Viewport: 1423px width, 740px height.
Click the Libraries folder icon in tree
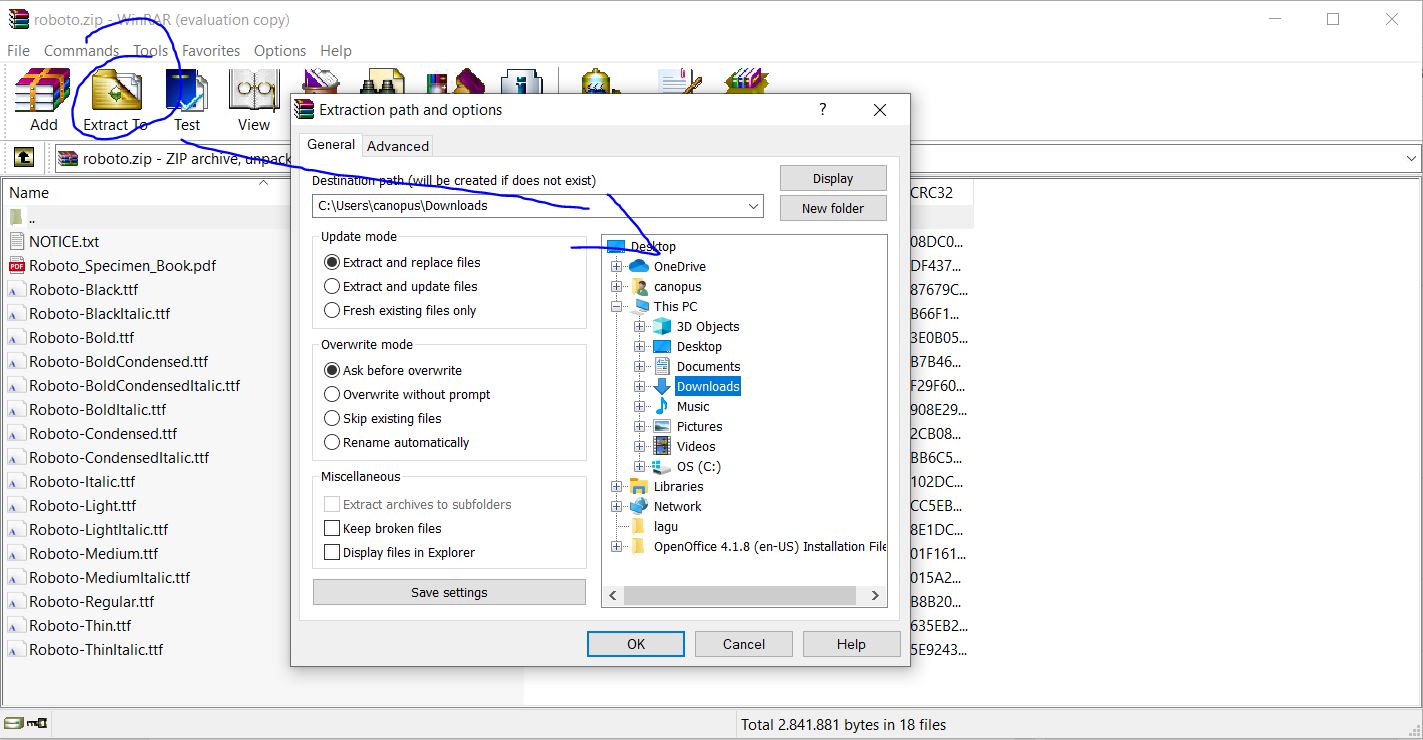coord(639,487)
